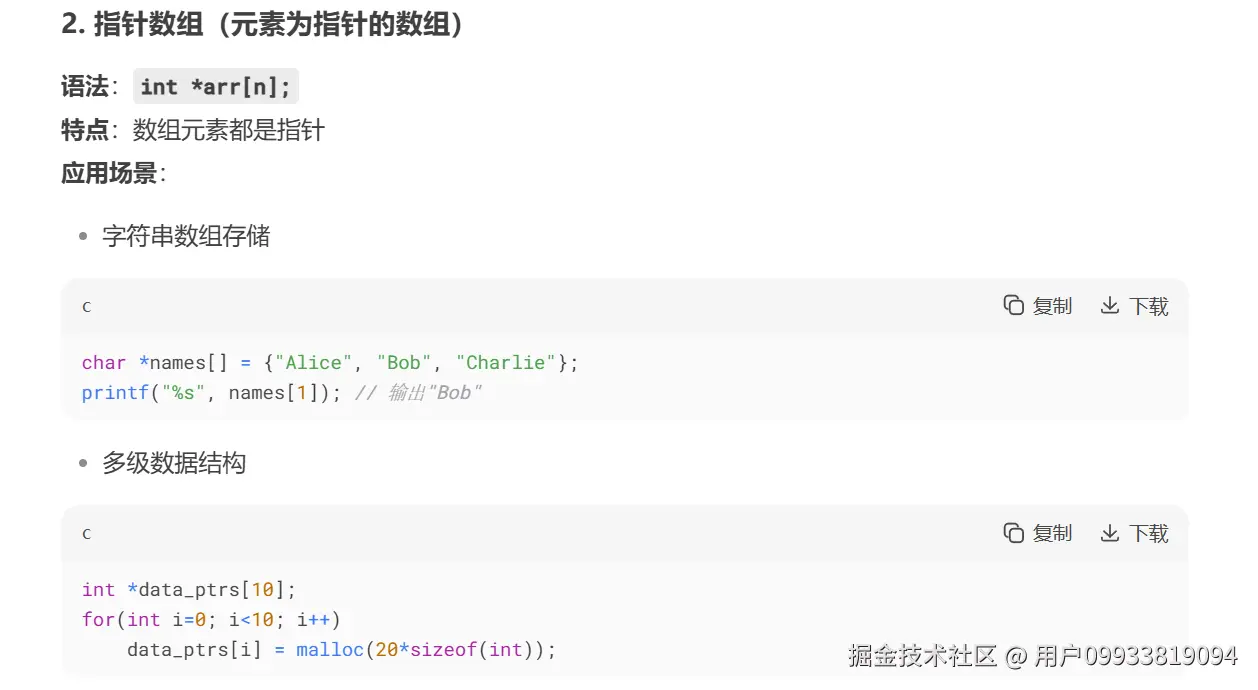
Task: Click the 'int *data_ptrs[10];' code line
Action: pos(189,590)
